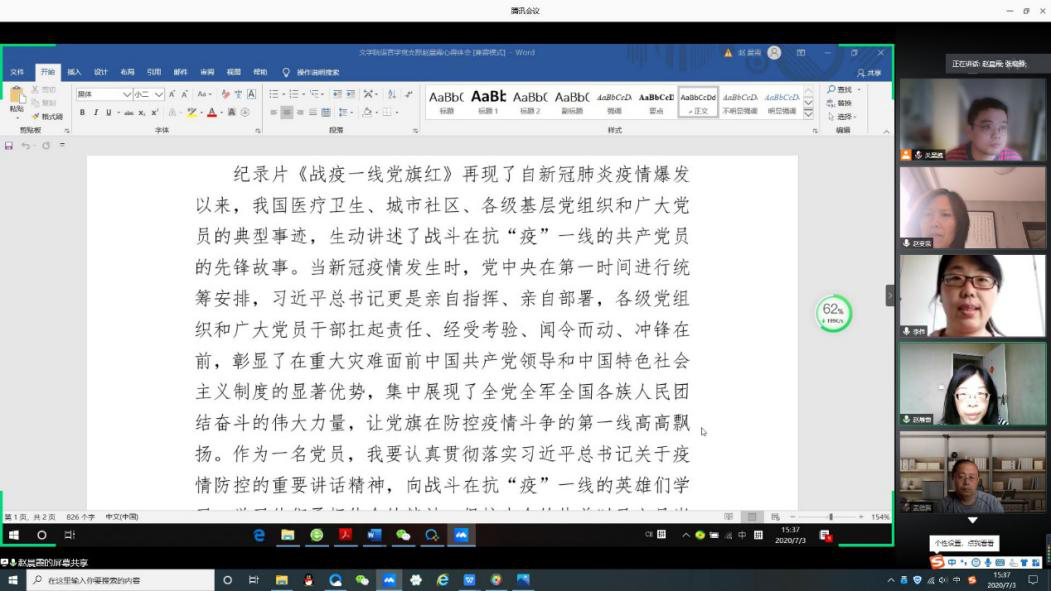Screen dimensions: 1051x591
Task: Switch to the 插入 ribbon tab
Action: point(74,72)
